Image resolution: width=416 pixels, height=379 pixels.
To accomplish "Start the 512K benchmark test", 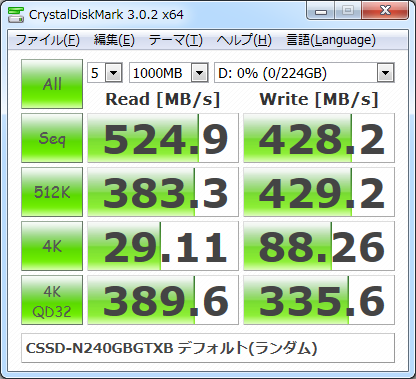I will point(52,192).
